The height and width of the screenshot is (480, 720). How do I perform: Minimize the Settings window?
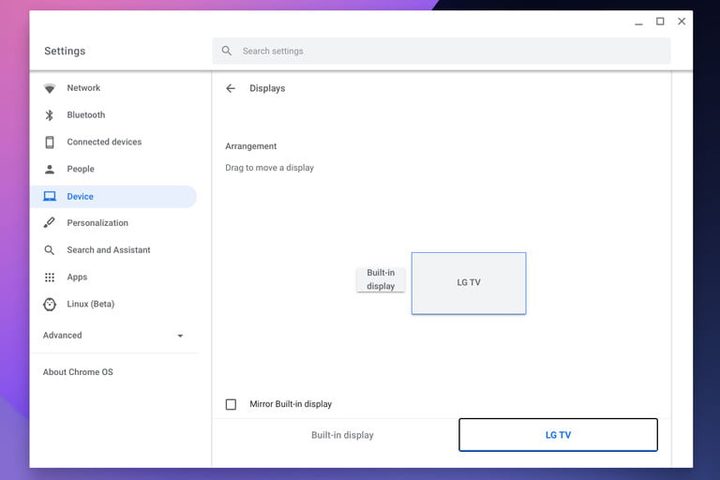click(639, 22)
